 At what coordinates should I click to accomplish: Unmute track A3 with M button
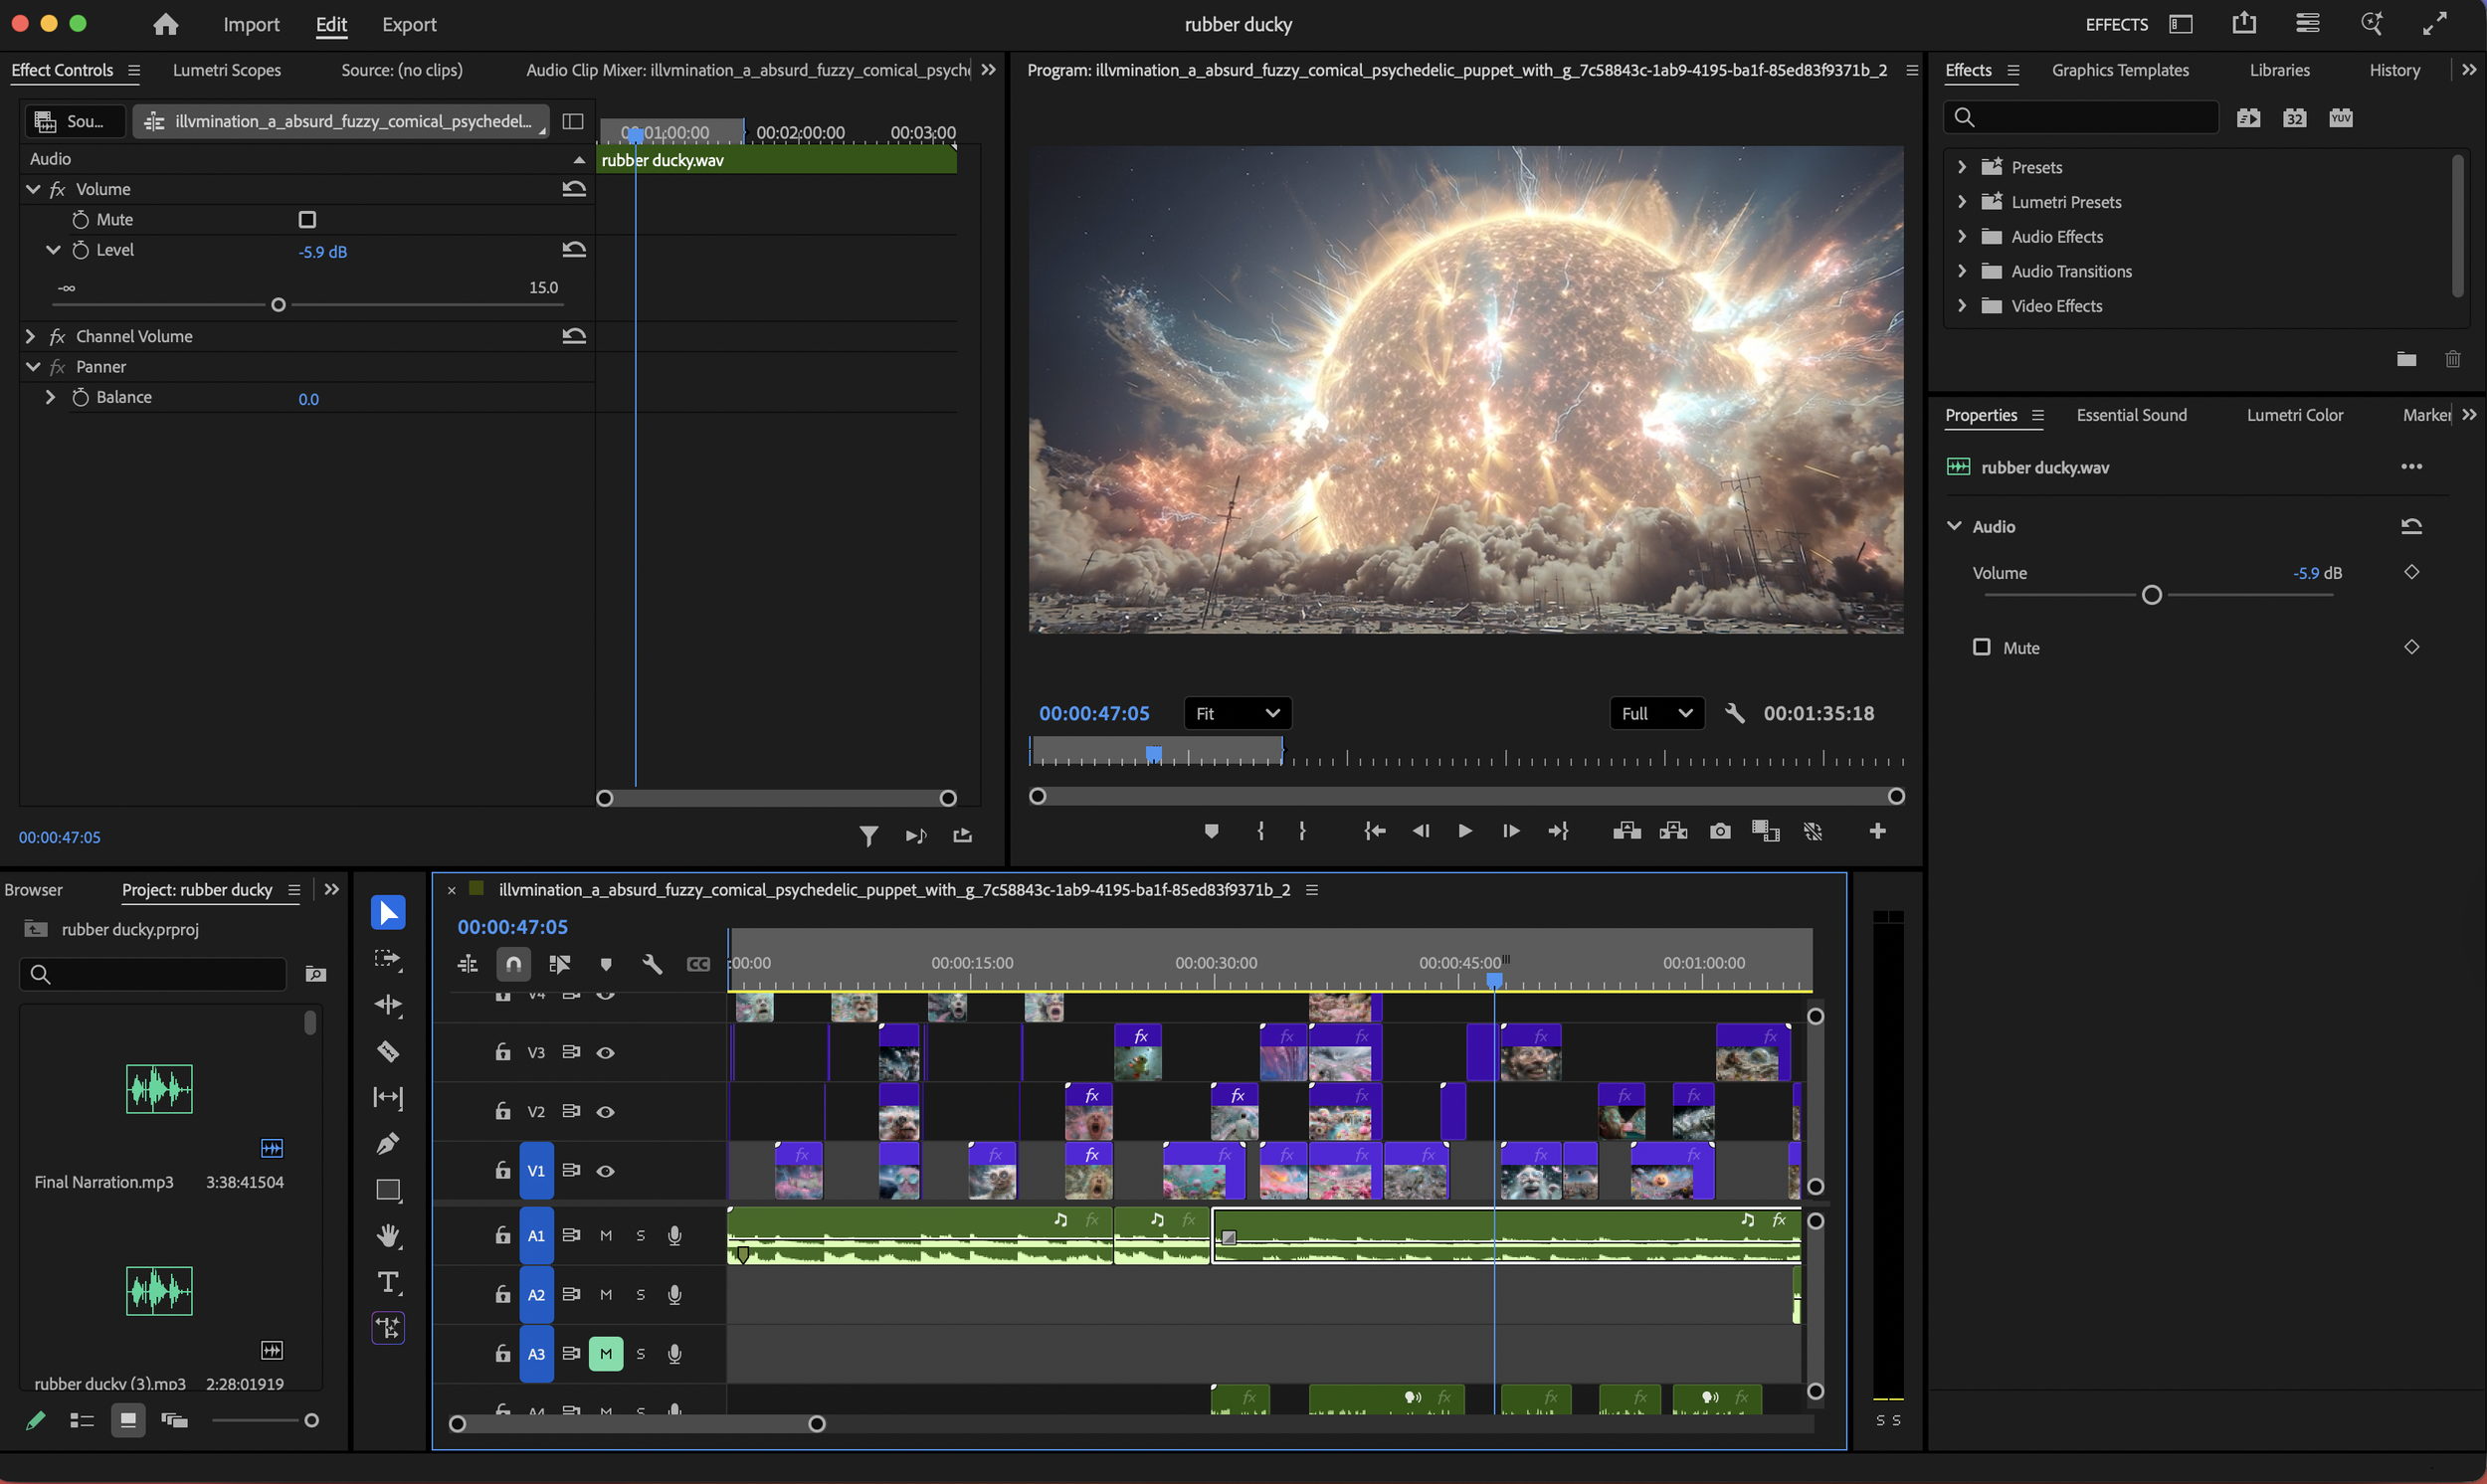point(605,1353)
